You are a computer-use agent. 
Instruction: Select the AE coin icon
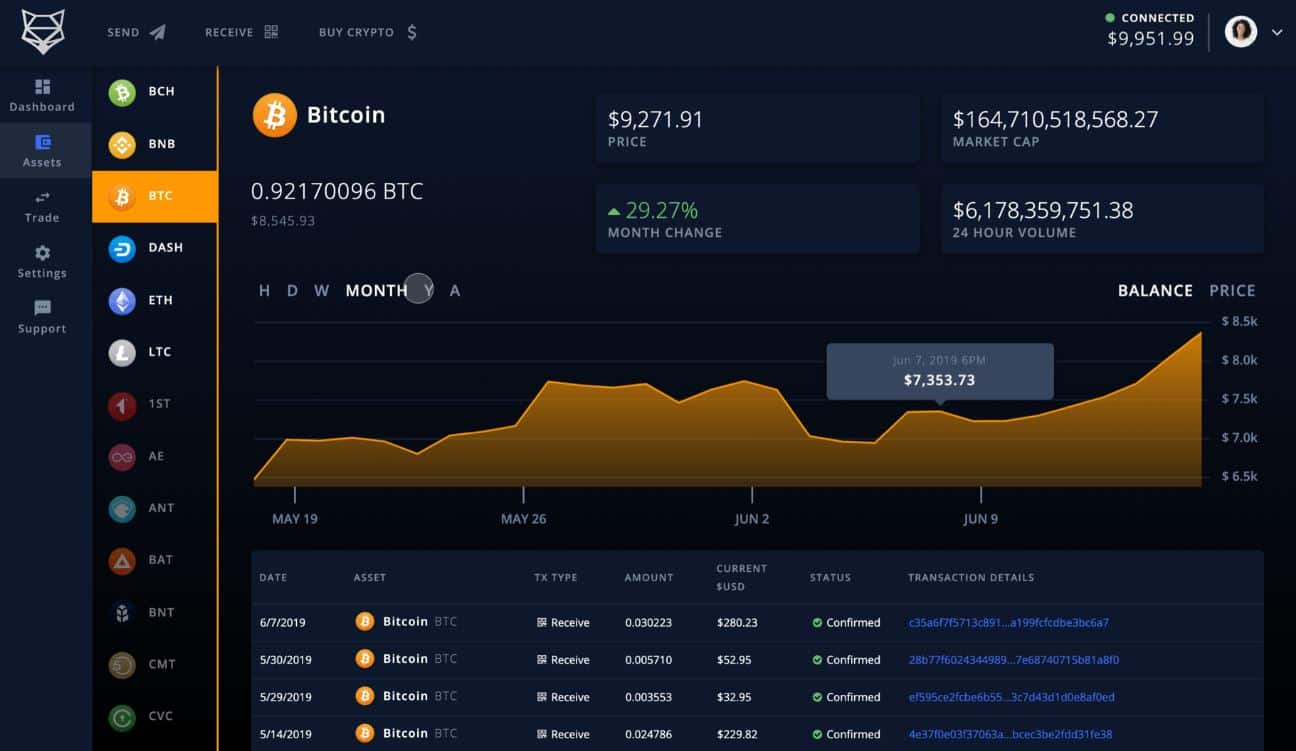pos(122,456)
